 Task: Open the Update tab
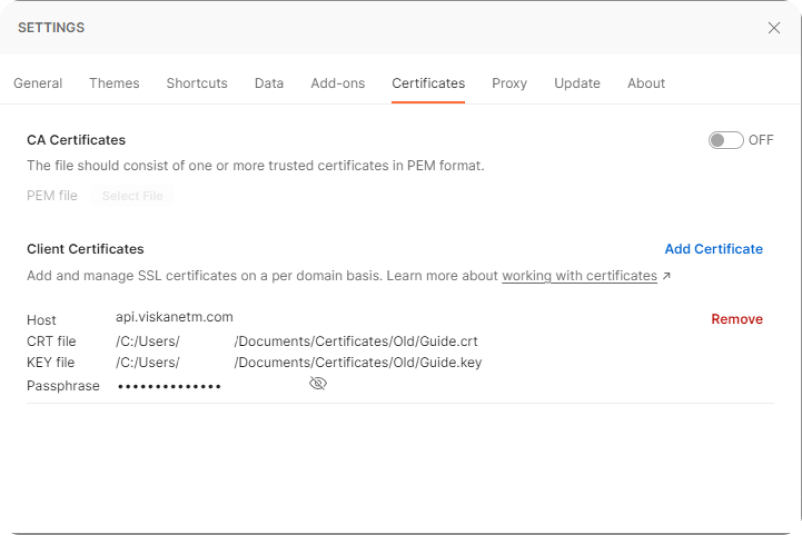(577, 83)
